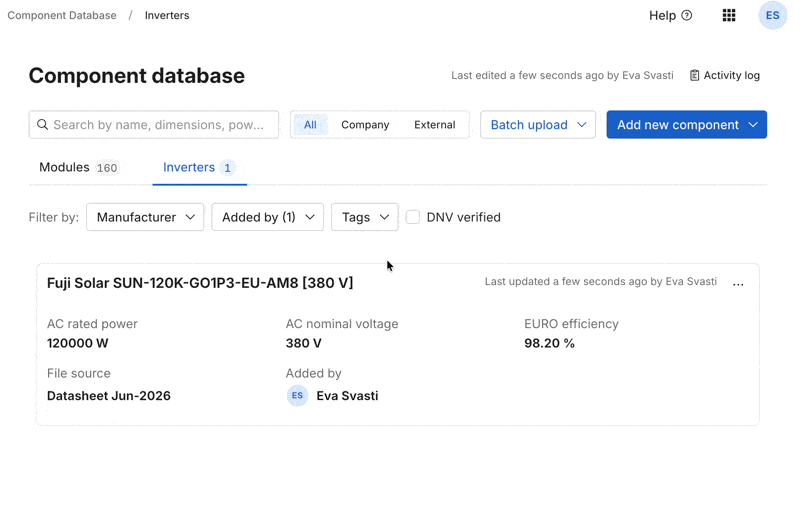Click the Add new component button
The width and height of the screenshot is (800, 513).
(687, 125)
